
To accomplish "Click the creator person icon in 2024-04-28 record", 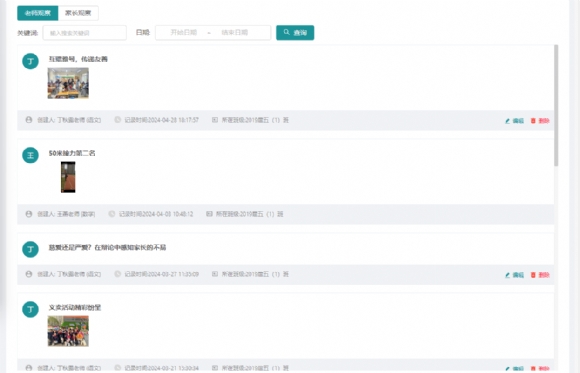I will coord(29,120).
